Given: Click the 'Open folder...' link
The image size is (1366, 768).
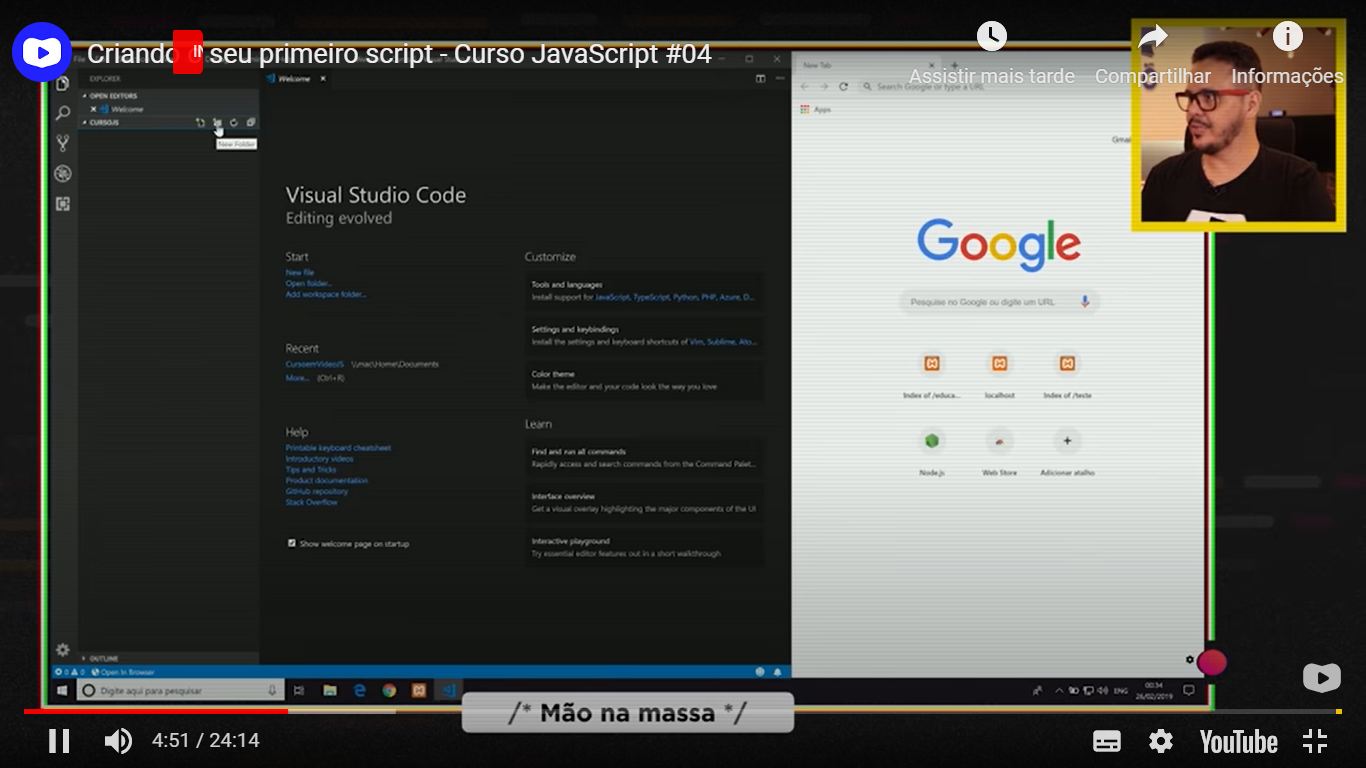Looking at the screenshot, I should point(308,283).
